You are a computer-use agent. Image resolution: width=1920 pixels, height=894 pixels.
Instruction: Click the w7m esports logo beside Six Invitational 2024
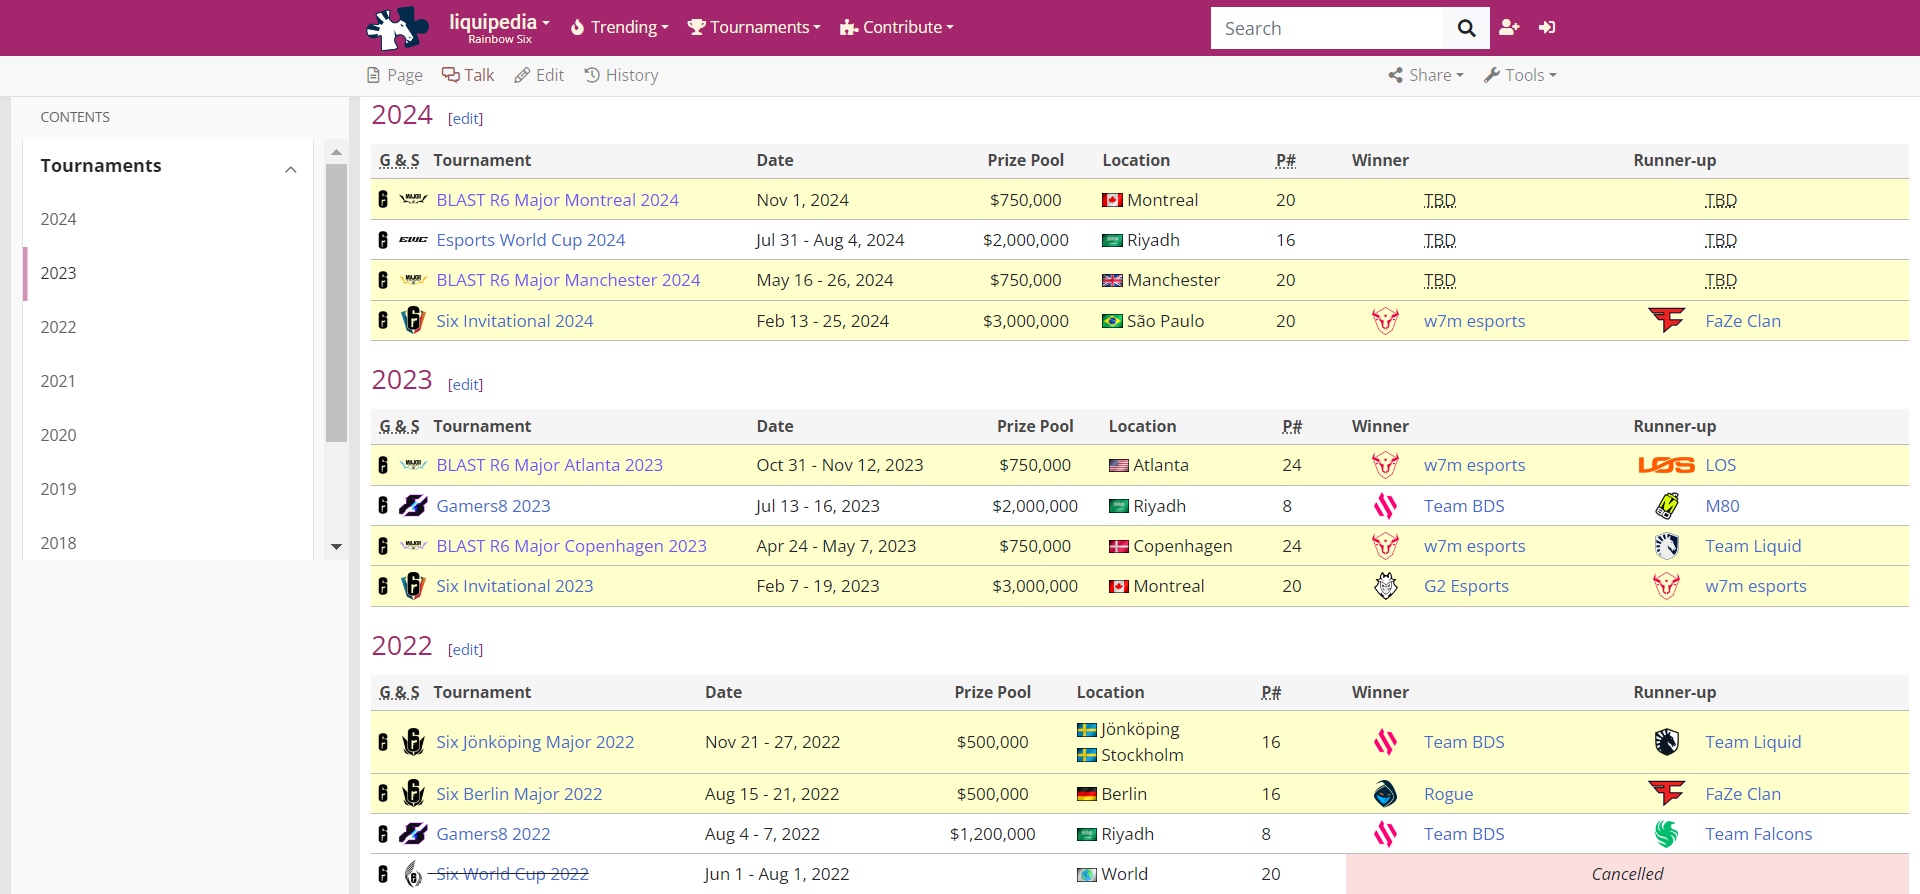click(x=1385, y=321)
